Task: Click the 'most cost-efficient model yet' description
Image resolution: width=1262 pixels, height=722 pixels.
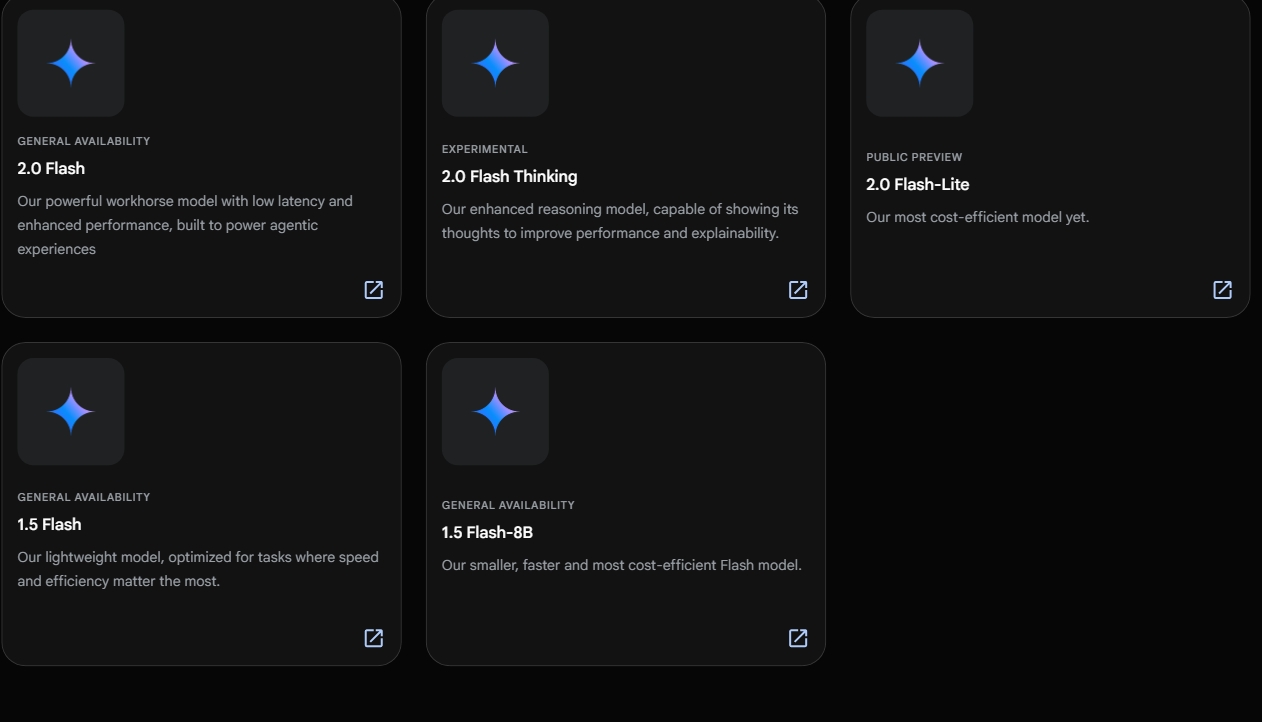Action: (977, 217)
